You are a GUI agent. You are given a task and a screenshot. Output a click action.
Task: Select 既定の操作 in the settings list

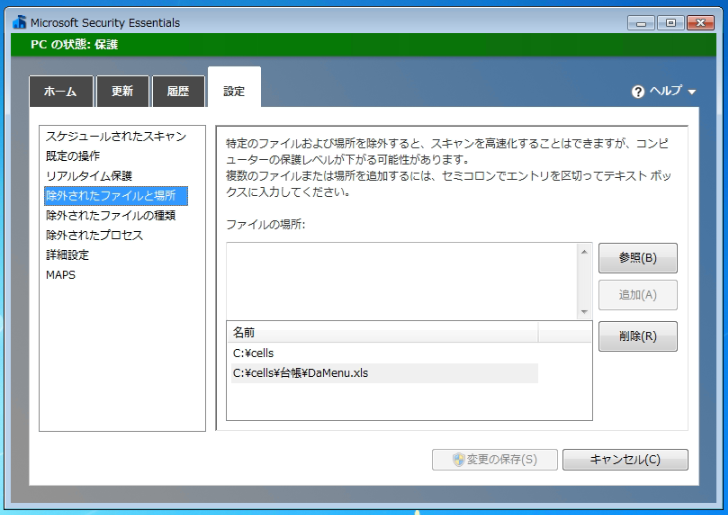[73, 156]
